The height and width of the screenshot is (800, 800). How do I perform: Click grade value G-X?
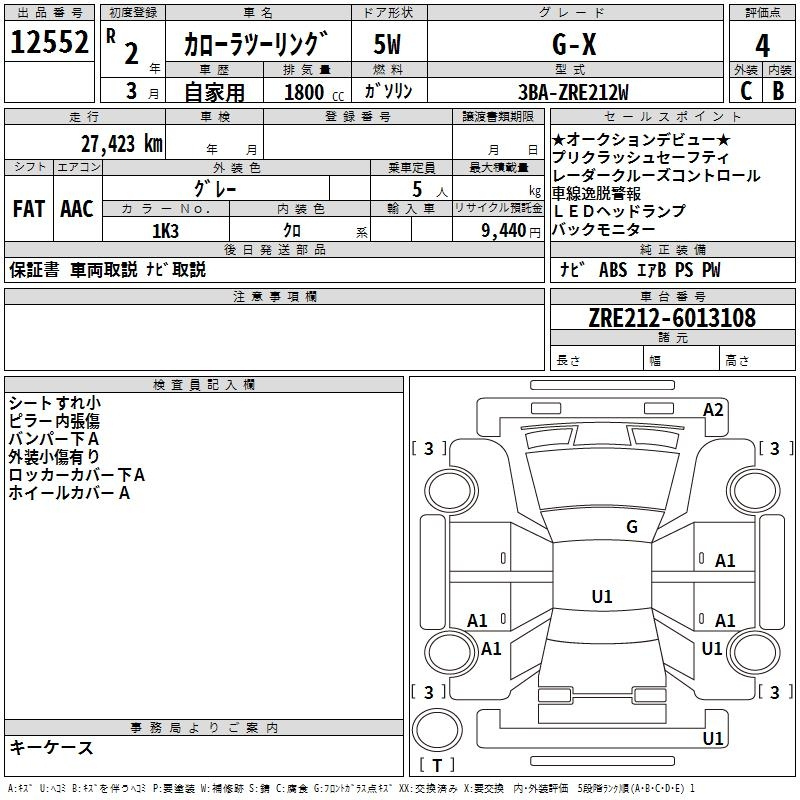(574, 44)
